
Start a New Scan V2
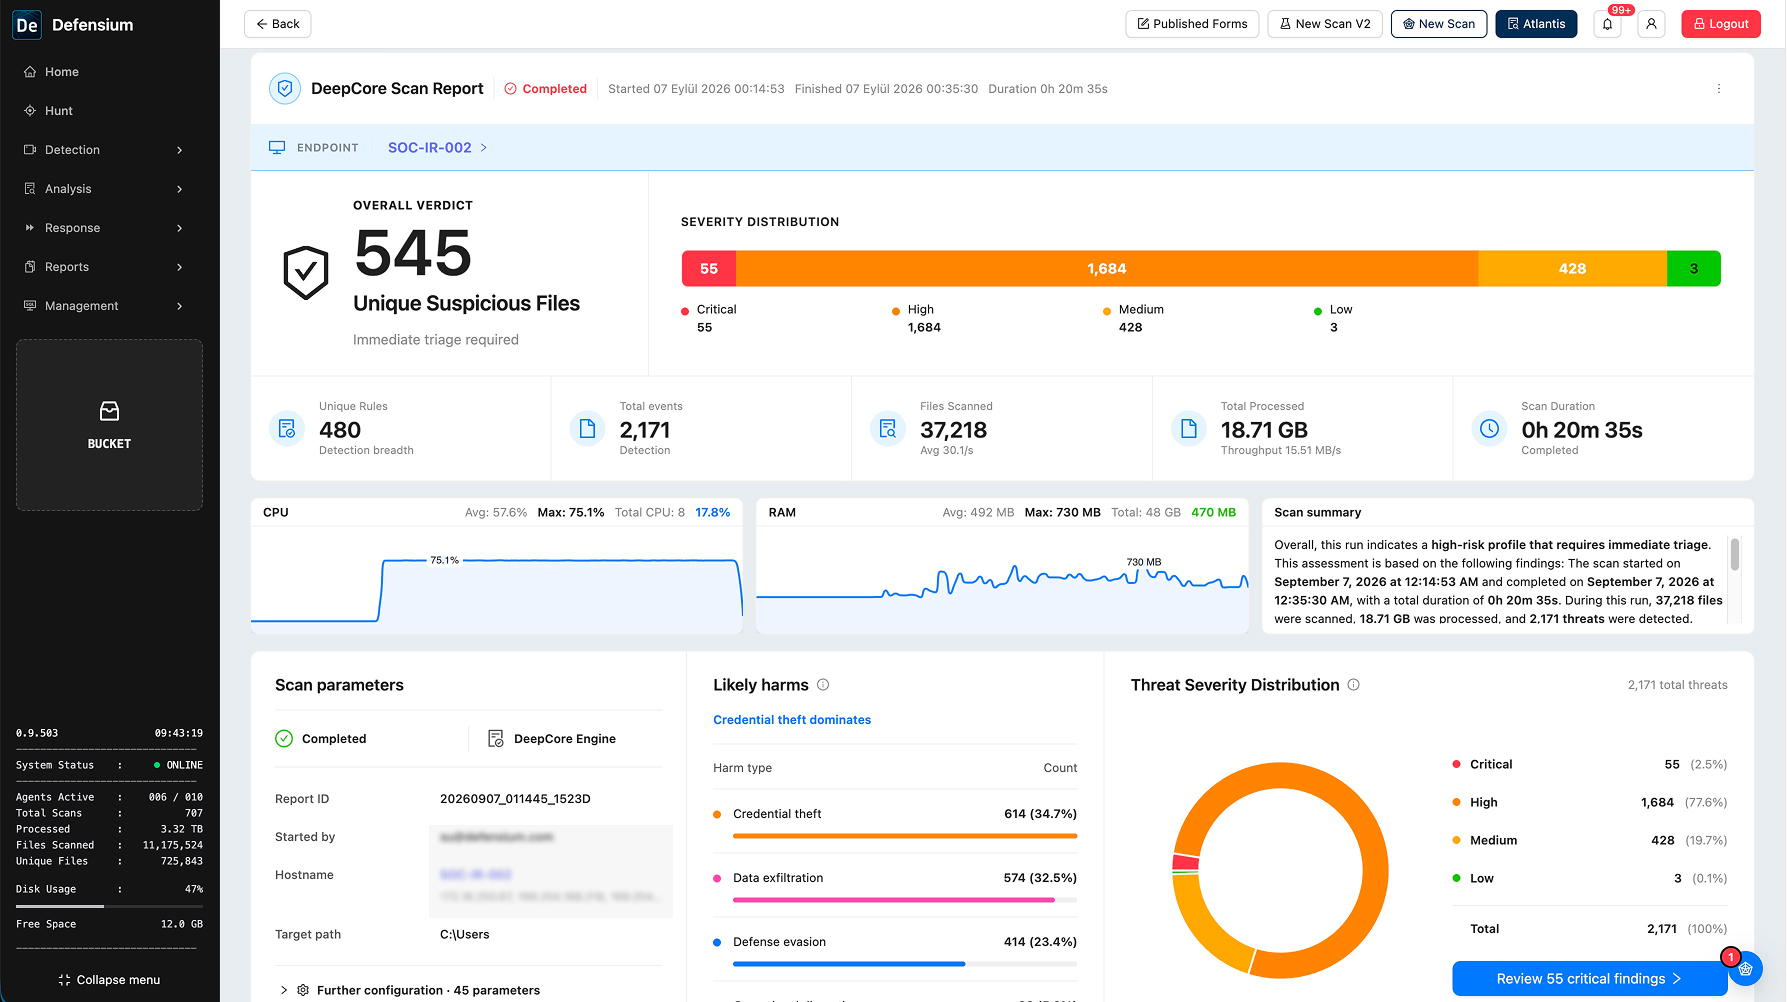pos(1325,24)
